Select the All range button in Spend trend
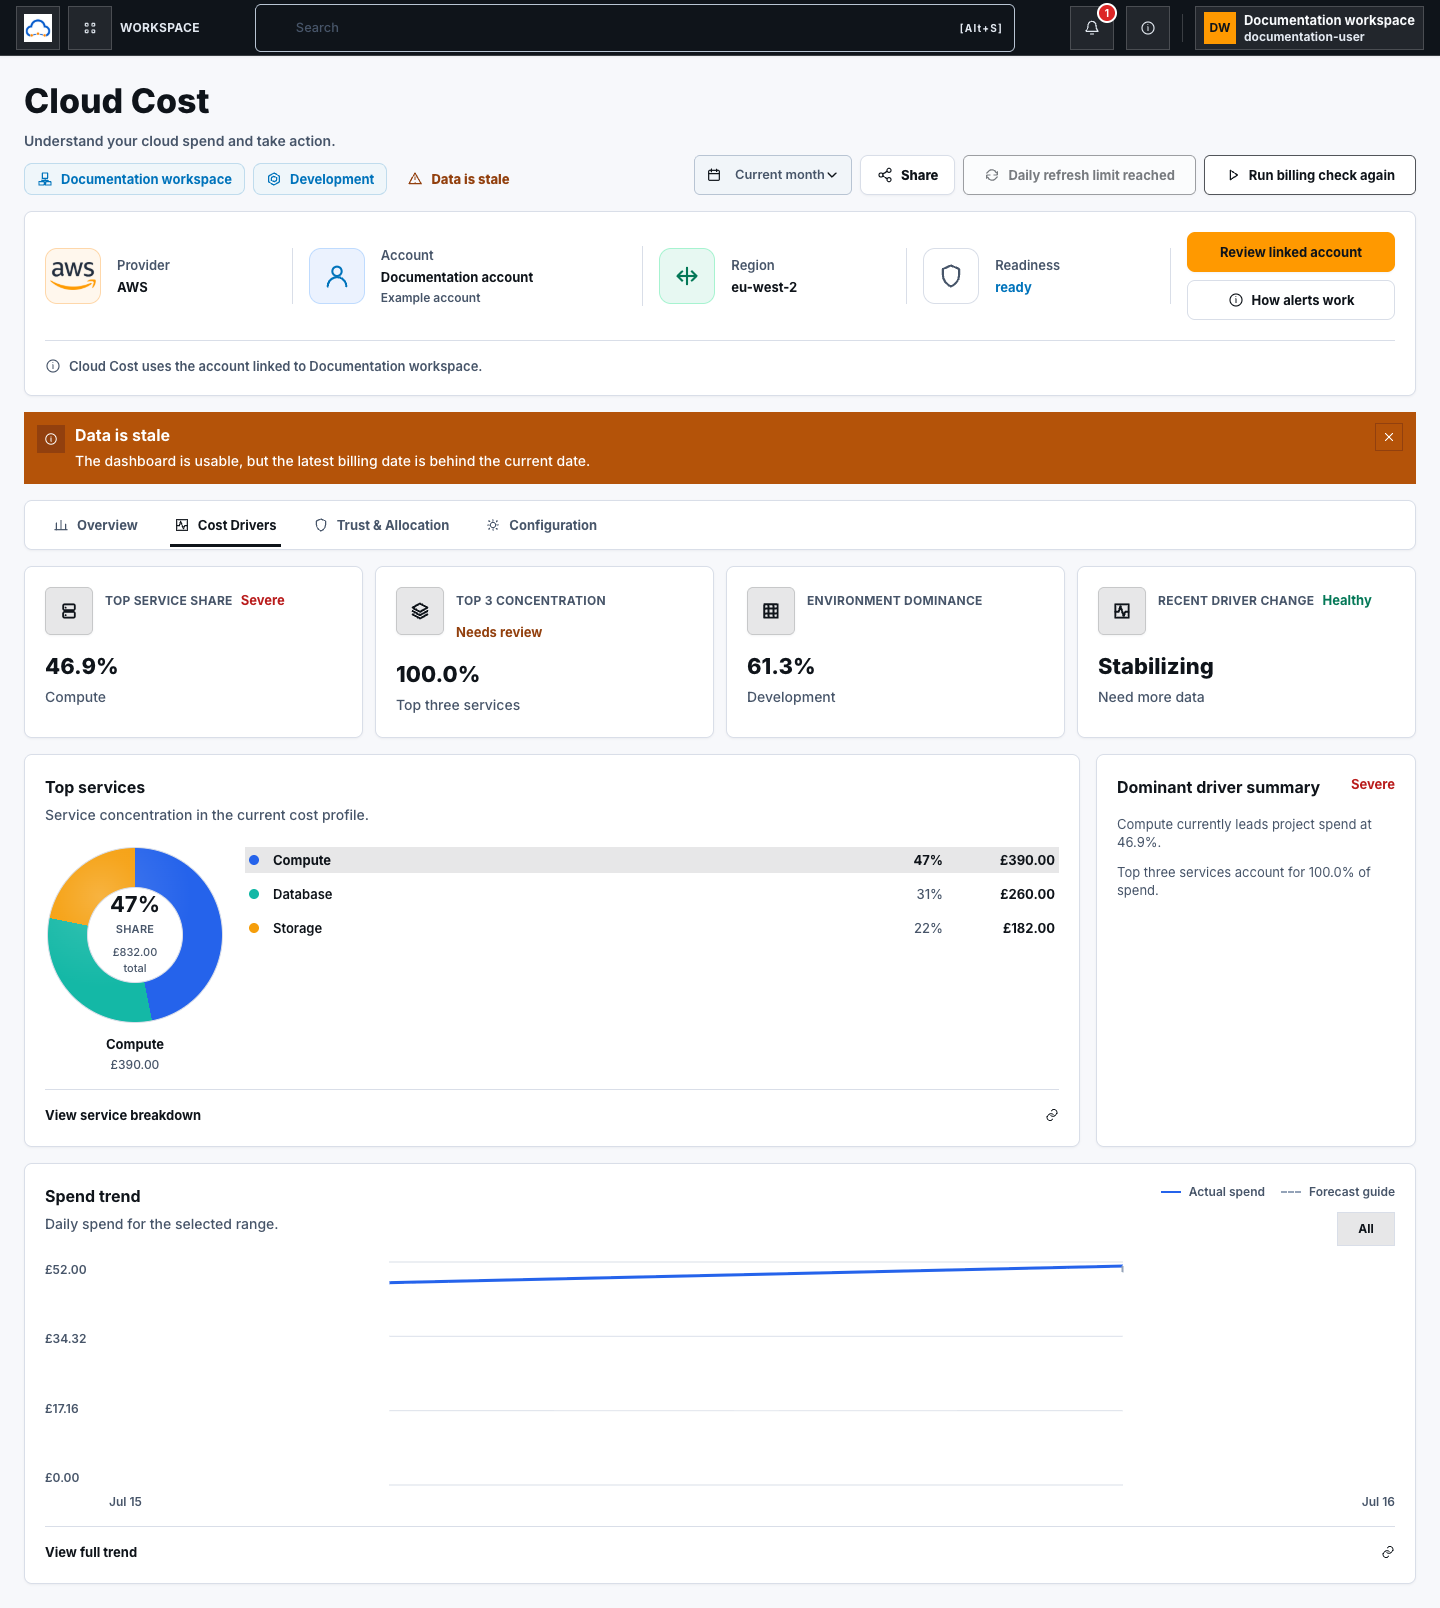This screenshot has width=1440, height=1608. pyautogui.click(x=1366, y=1229)
